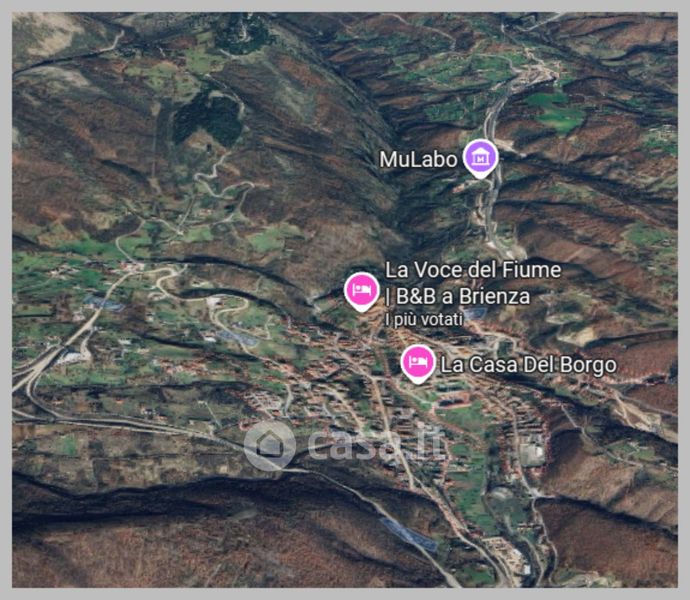Click the casa.it house logo watermark
Screen dimensions: 690x600
(x=269, y=445)
